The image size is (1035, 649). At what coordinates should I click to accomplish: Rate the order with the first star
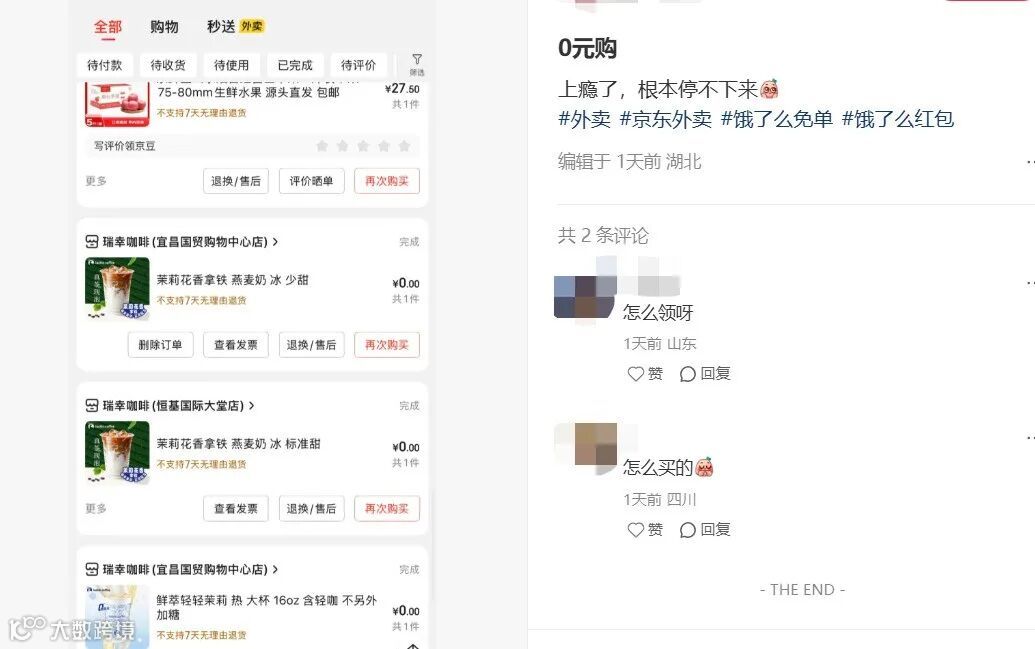[322, 146]
